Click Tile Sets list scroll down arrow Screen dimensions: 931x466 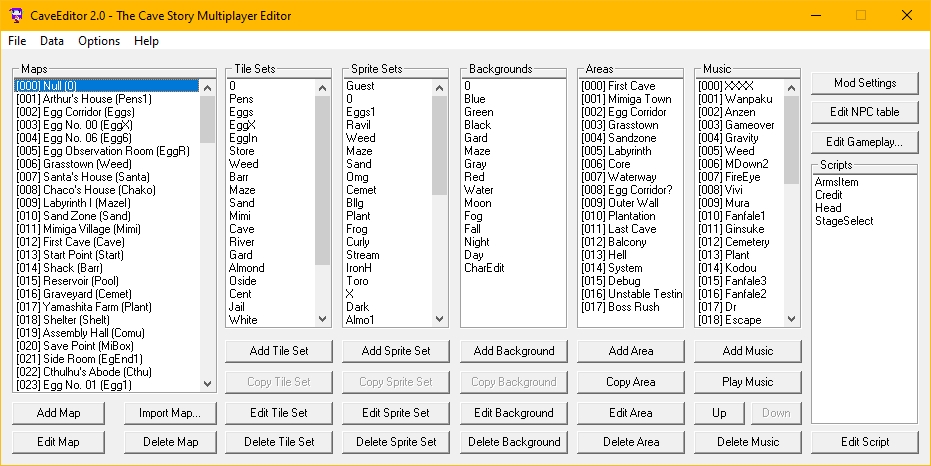pos(322,319)
